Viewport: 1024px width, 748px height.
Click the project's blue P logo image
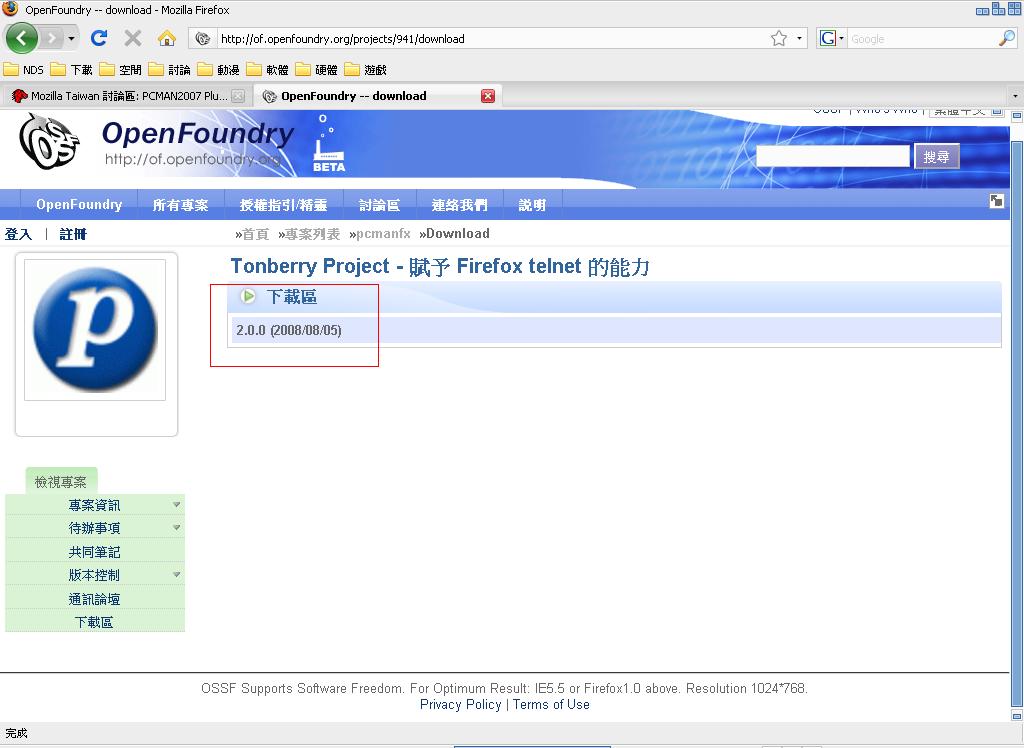pyautogui.click(x=95, y=329)
